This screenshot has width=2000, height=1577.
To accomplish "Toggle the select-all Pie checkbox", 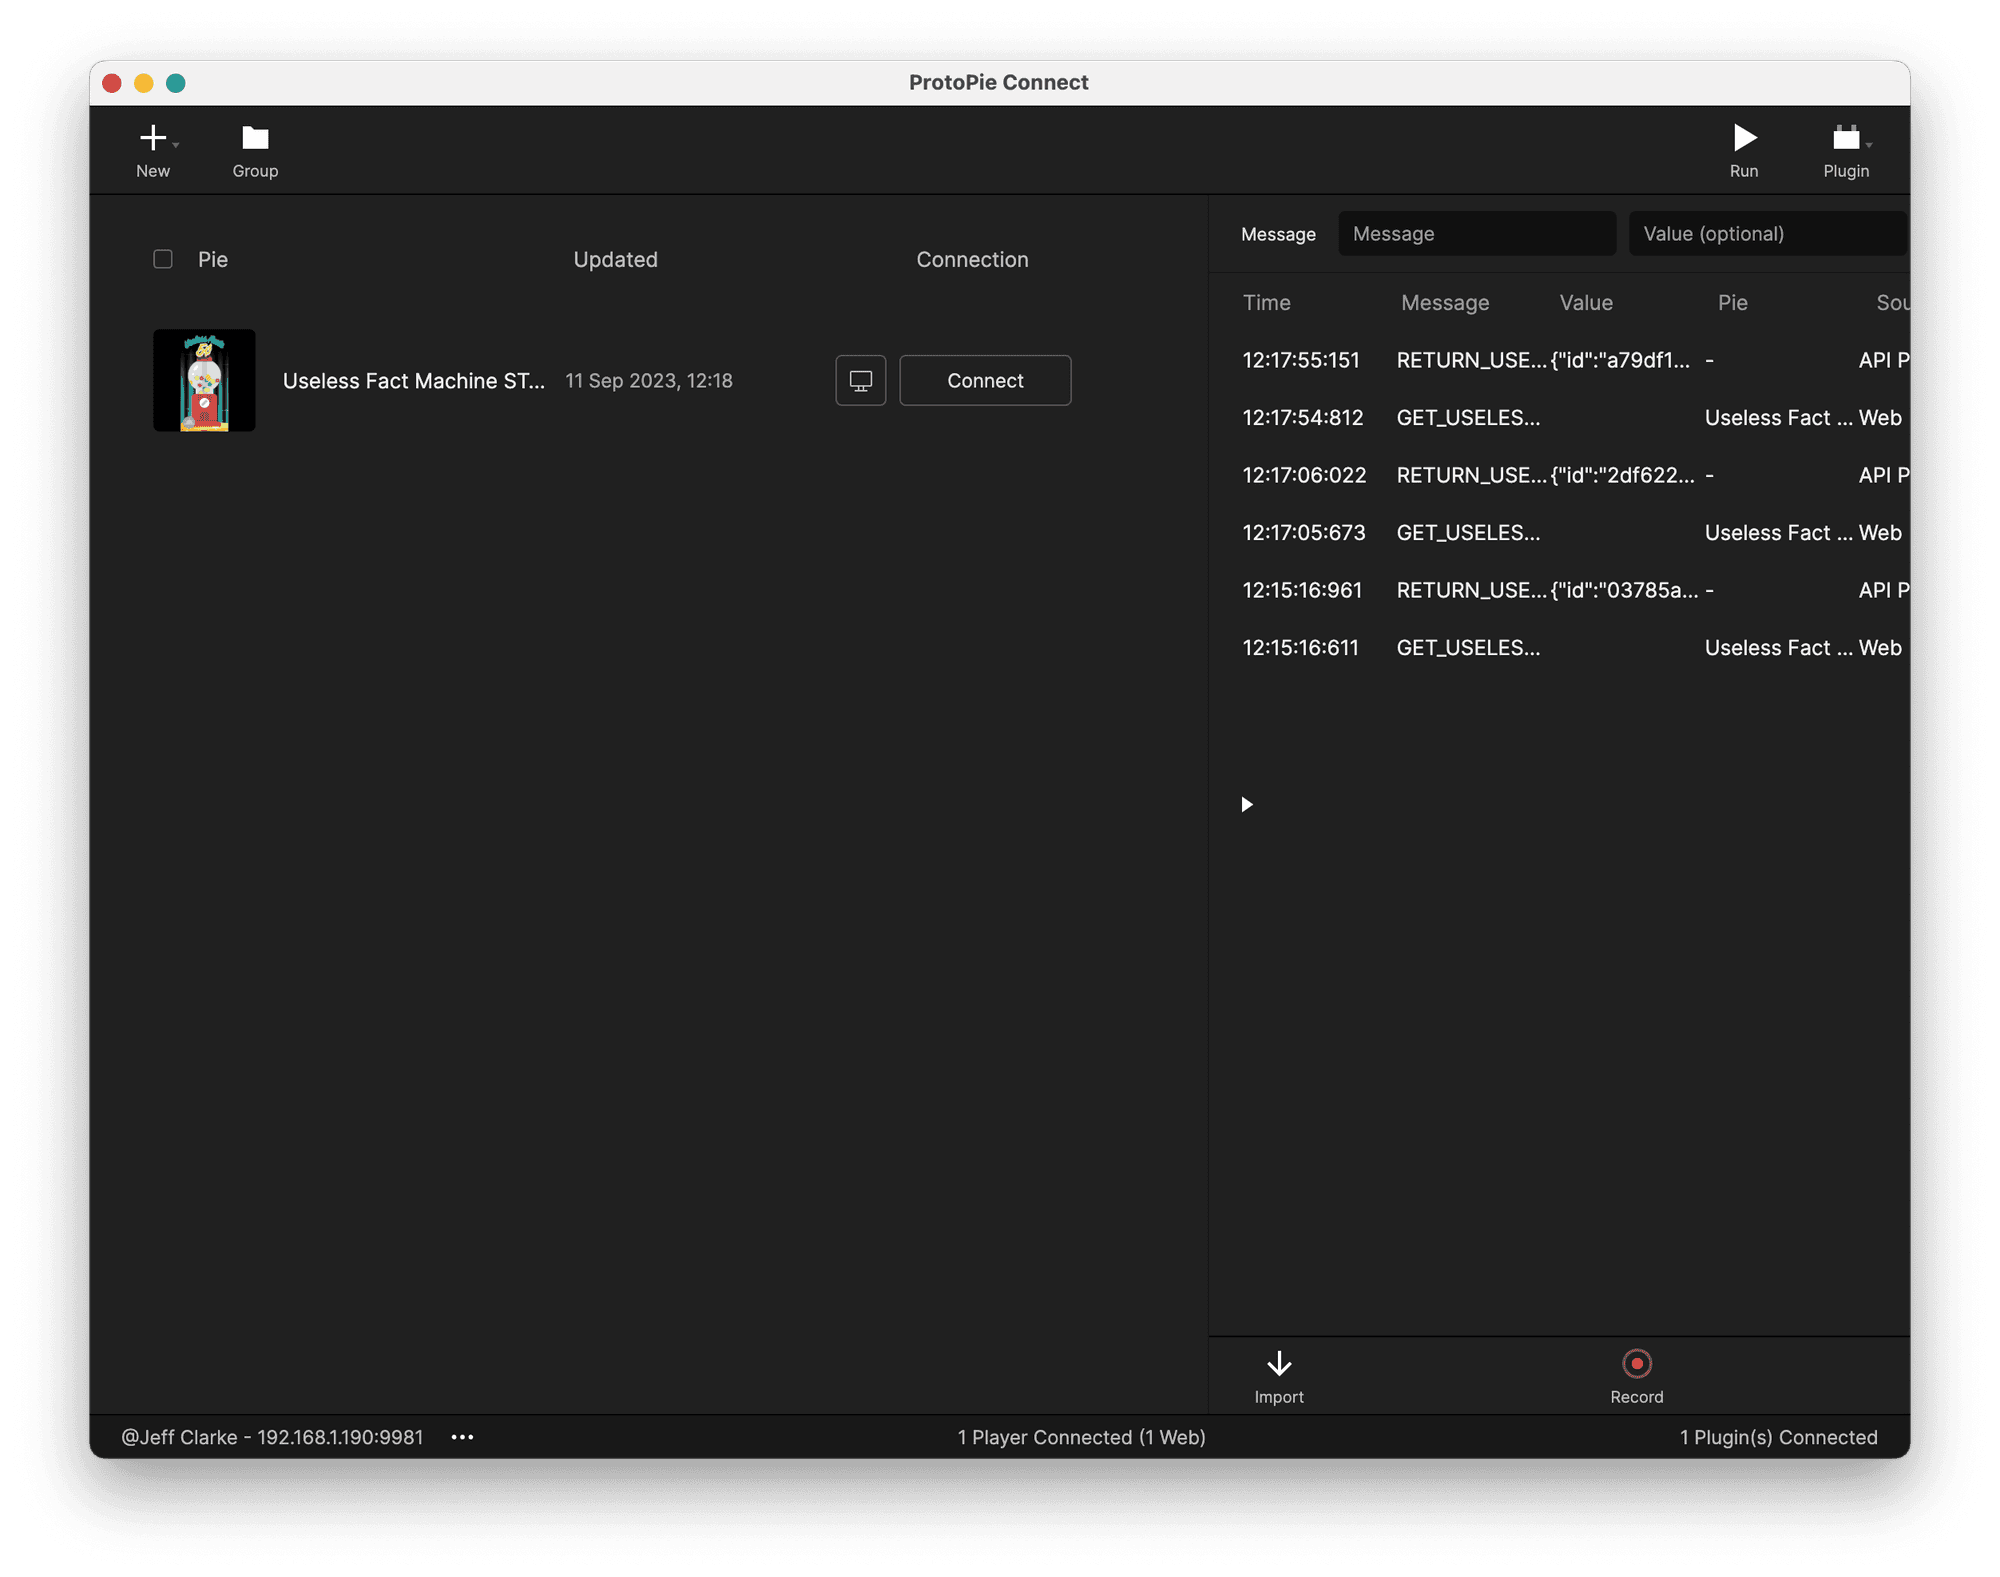I will [163, 259].
